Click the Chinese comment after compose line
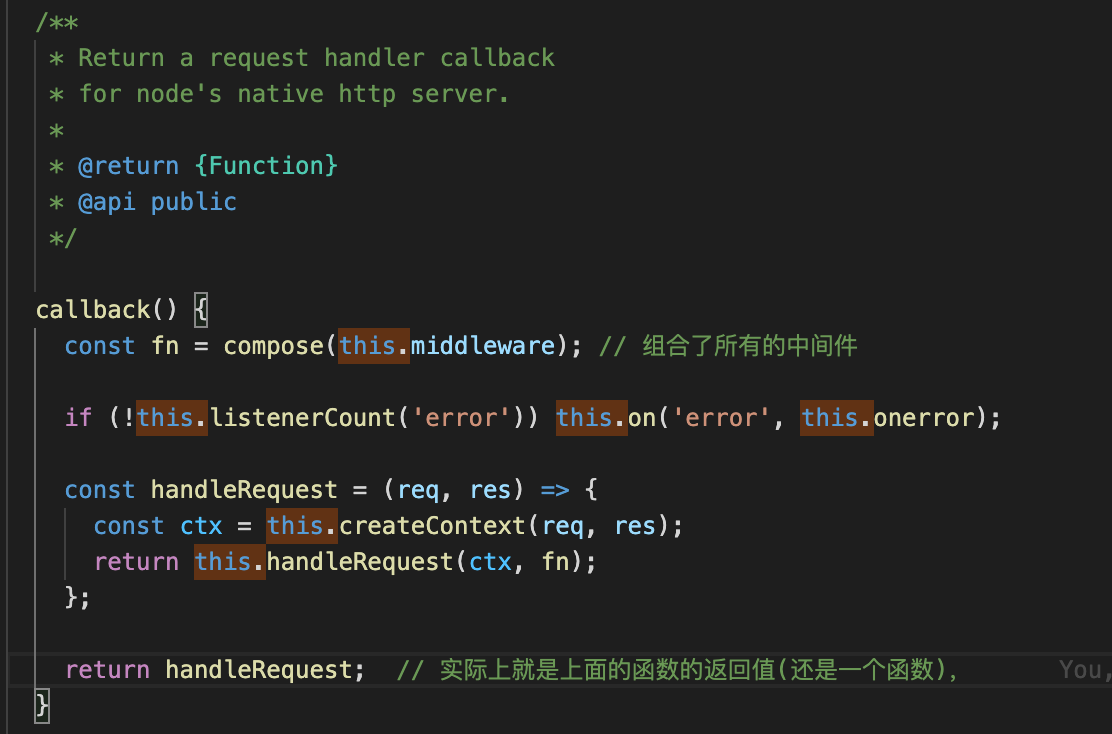1112x734 pixels. (728, 346)
